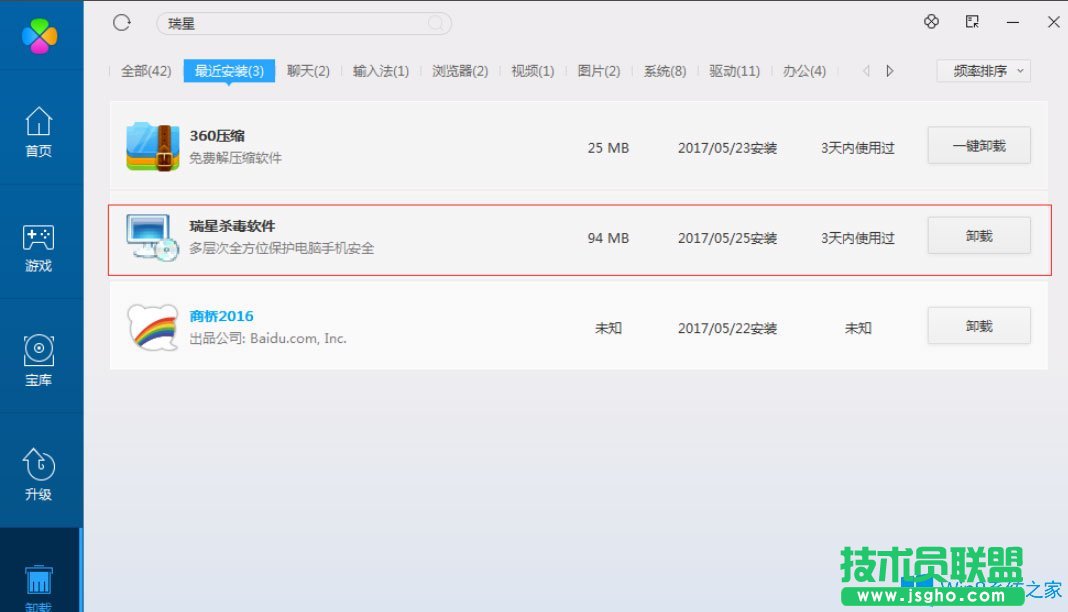Expand hidden categories with the right arrow chevron

point(889,70)
